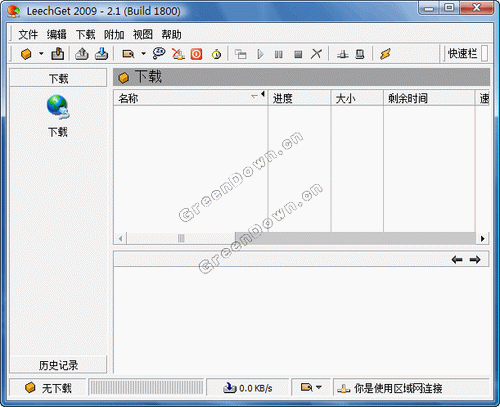Open the dropdown arrow beside the speed tag icon
The height and width of the screenshot is (407, 500).
click(143, 53)
